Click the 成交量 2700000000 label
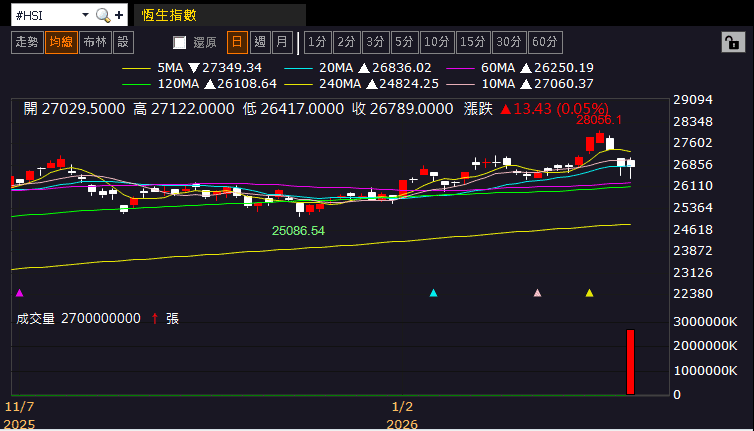The image size is (754, 431). [78, 318]
